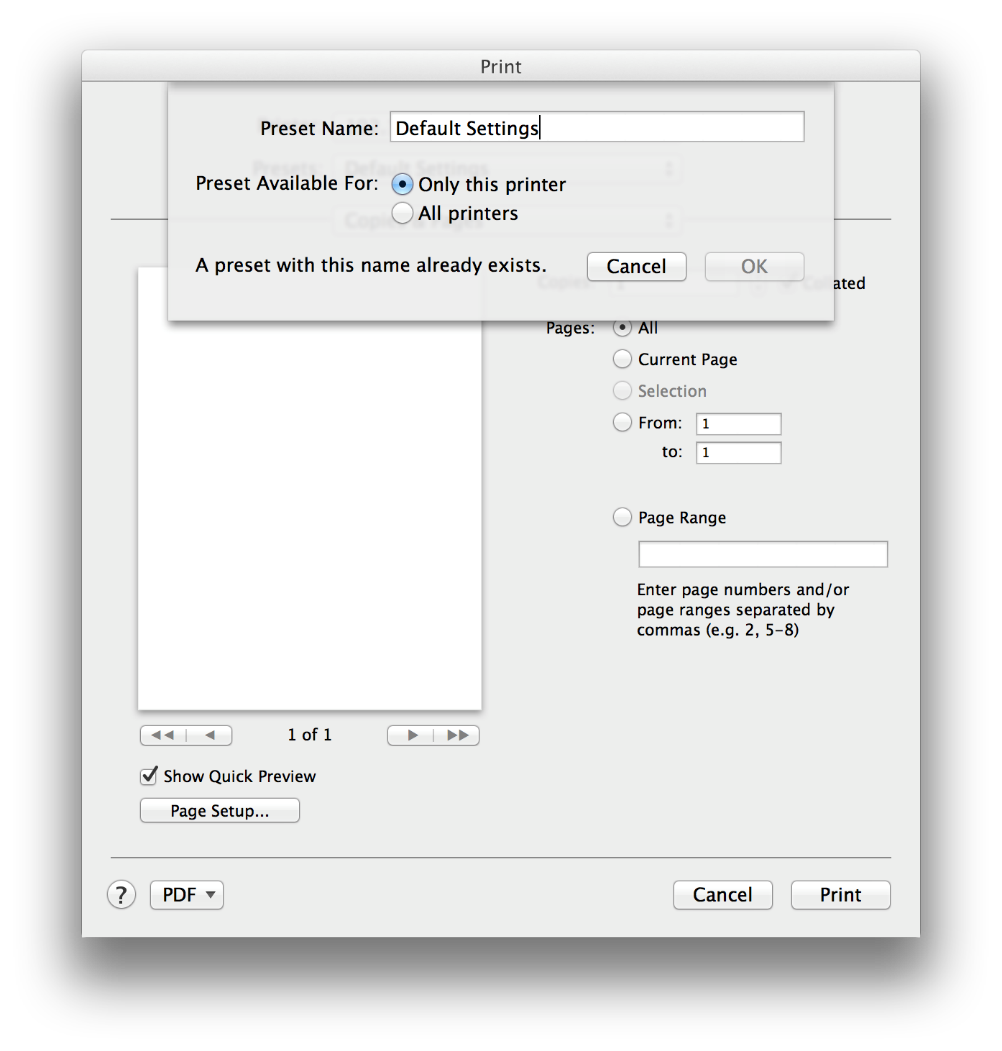Open help using the question mark icon
The image size is (1002, 1051).
point(121,895)
